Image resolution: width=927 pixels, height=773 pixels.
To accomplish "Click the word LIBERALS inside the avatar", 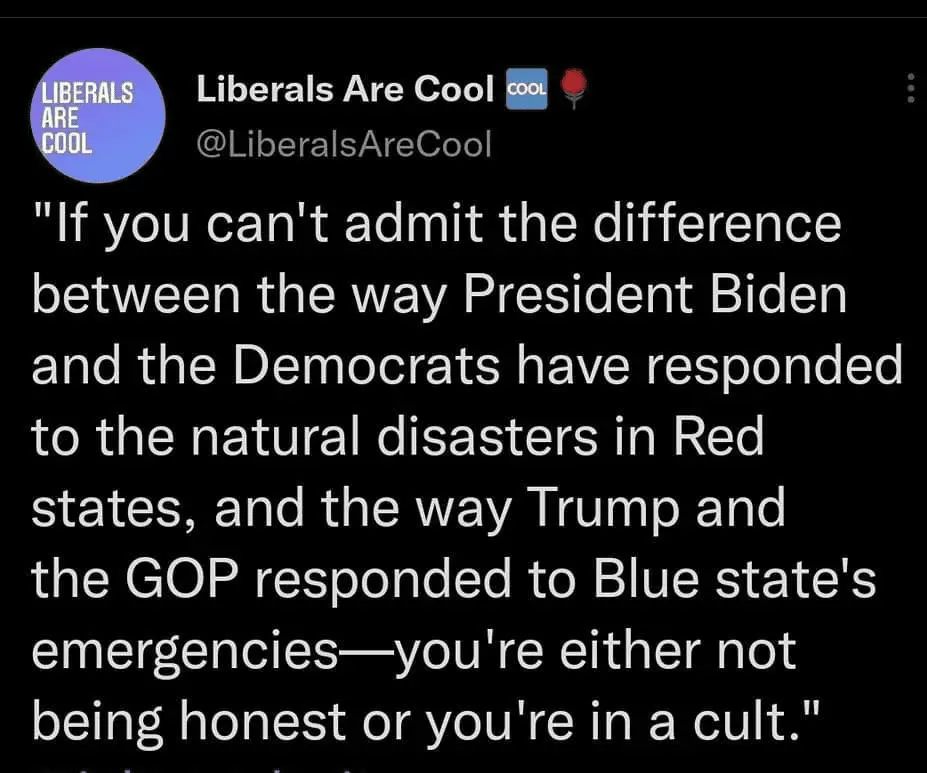I will point(87,93).
